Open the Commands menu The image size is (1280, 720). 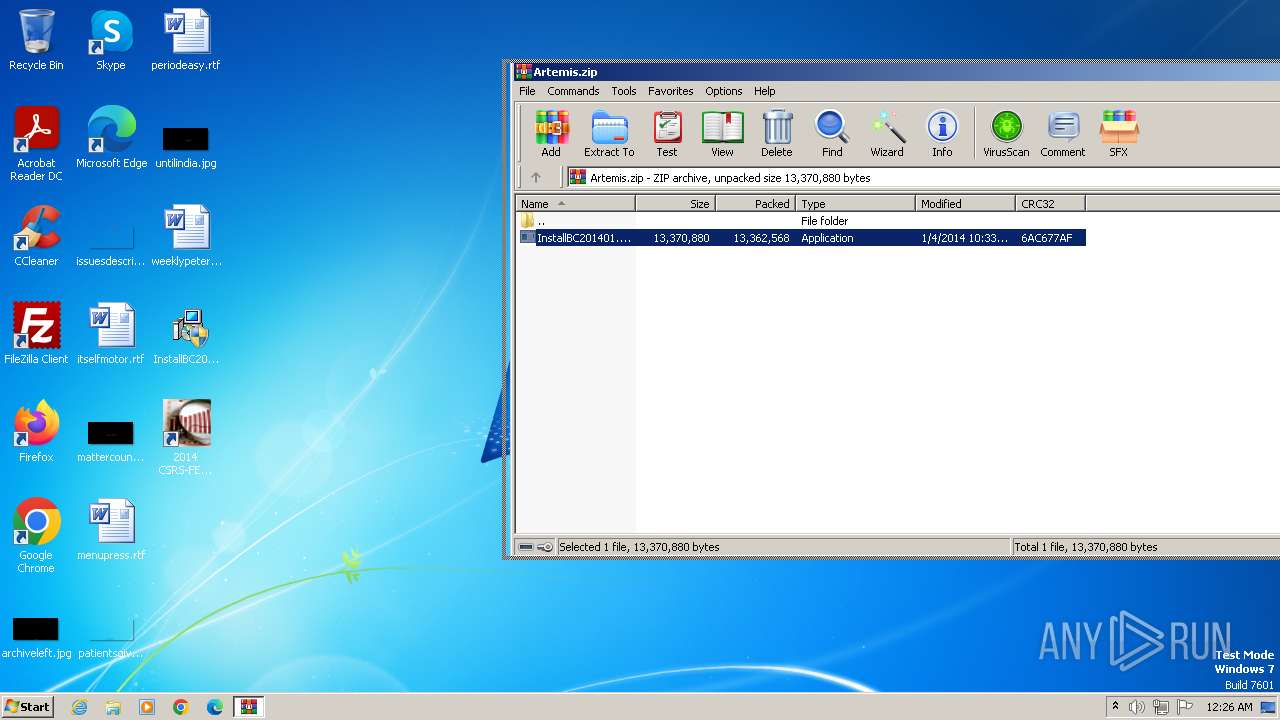[x=573, y=91]
